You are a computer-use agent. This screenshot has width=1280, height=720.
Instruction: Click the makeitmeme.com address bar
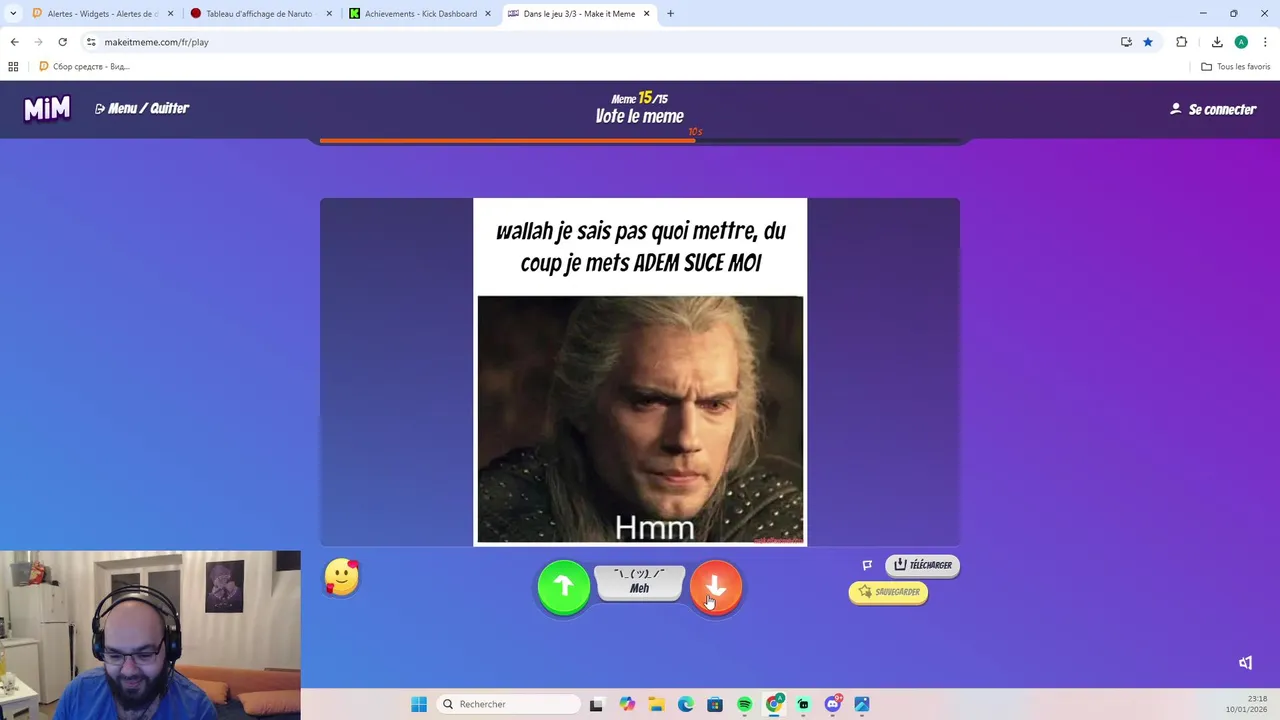(600, 42)
